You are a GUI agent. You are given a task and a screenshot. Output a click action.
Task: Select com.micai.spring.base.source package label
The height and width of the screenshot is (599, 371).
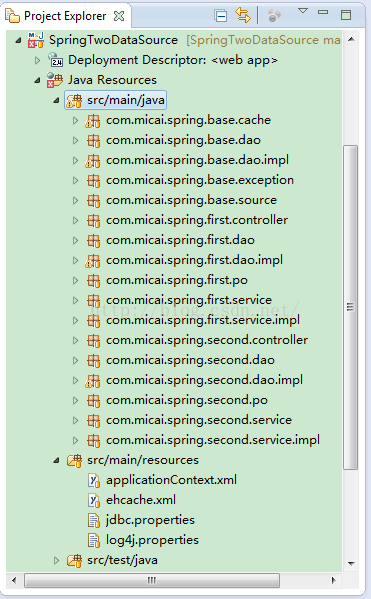tap(191, 200)
